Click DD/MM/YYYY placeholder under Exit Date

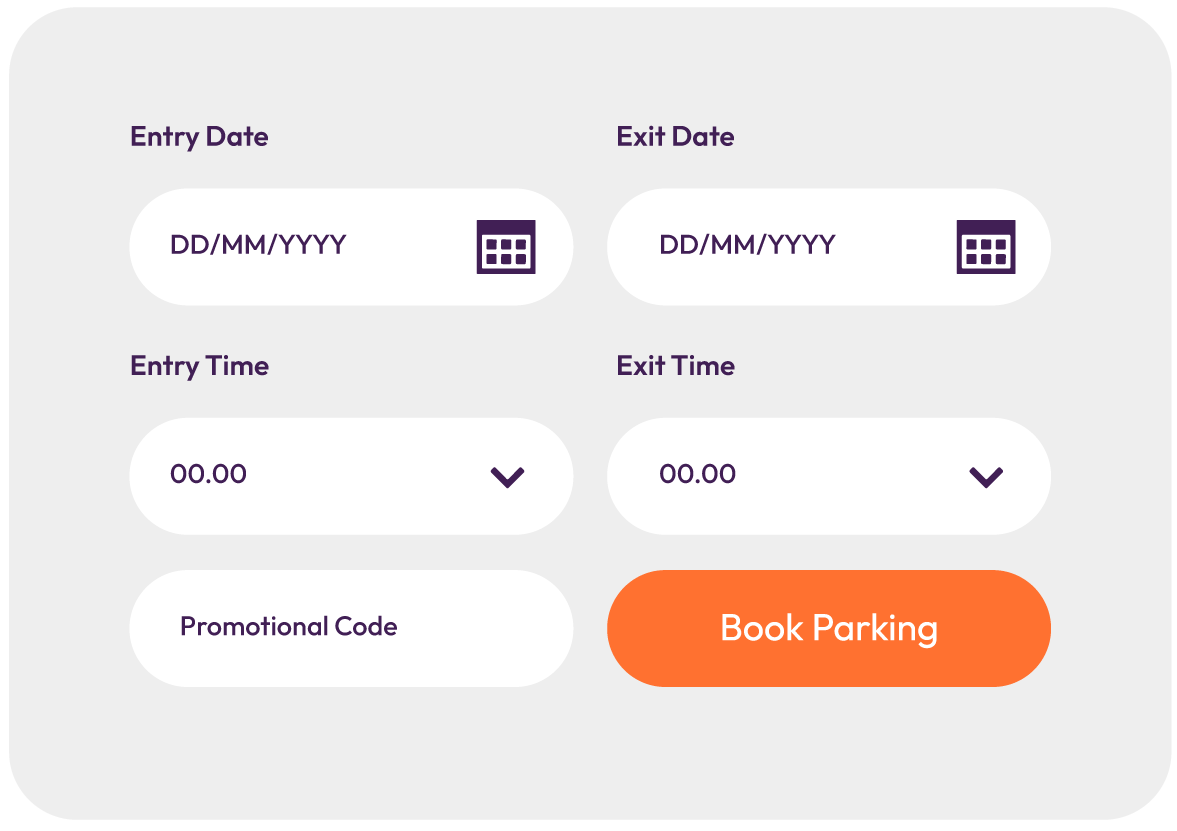click(x=747, y=245)
